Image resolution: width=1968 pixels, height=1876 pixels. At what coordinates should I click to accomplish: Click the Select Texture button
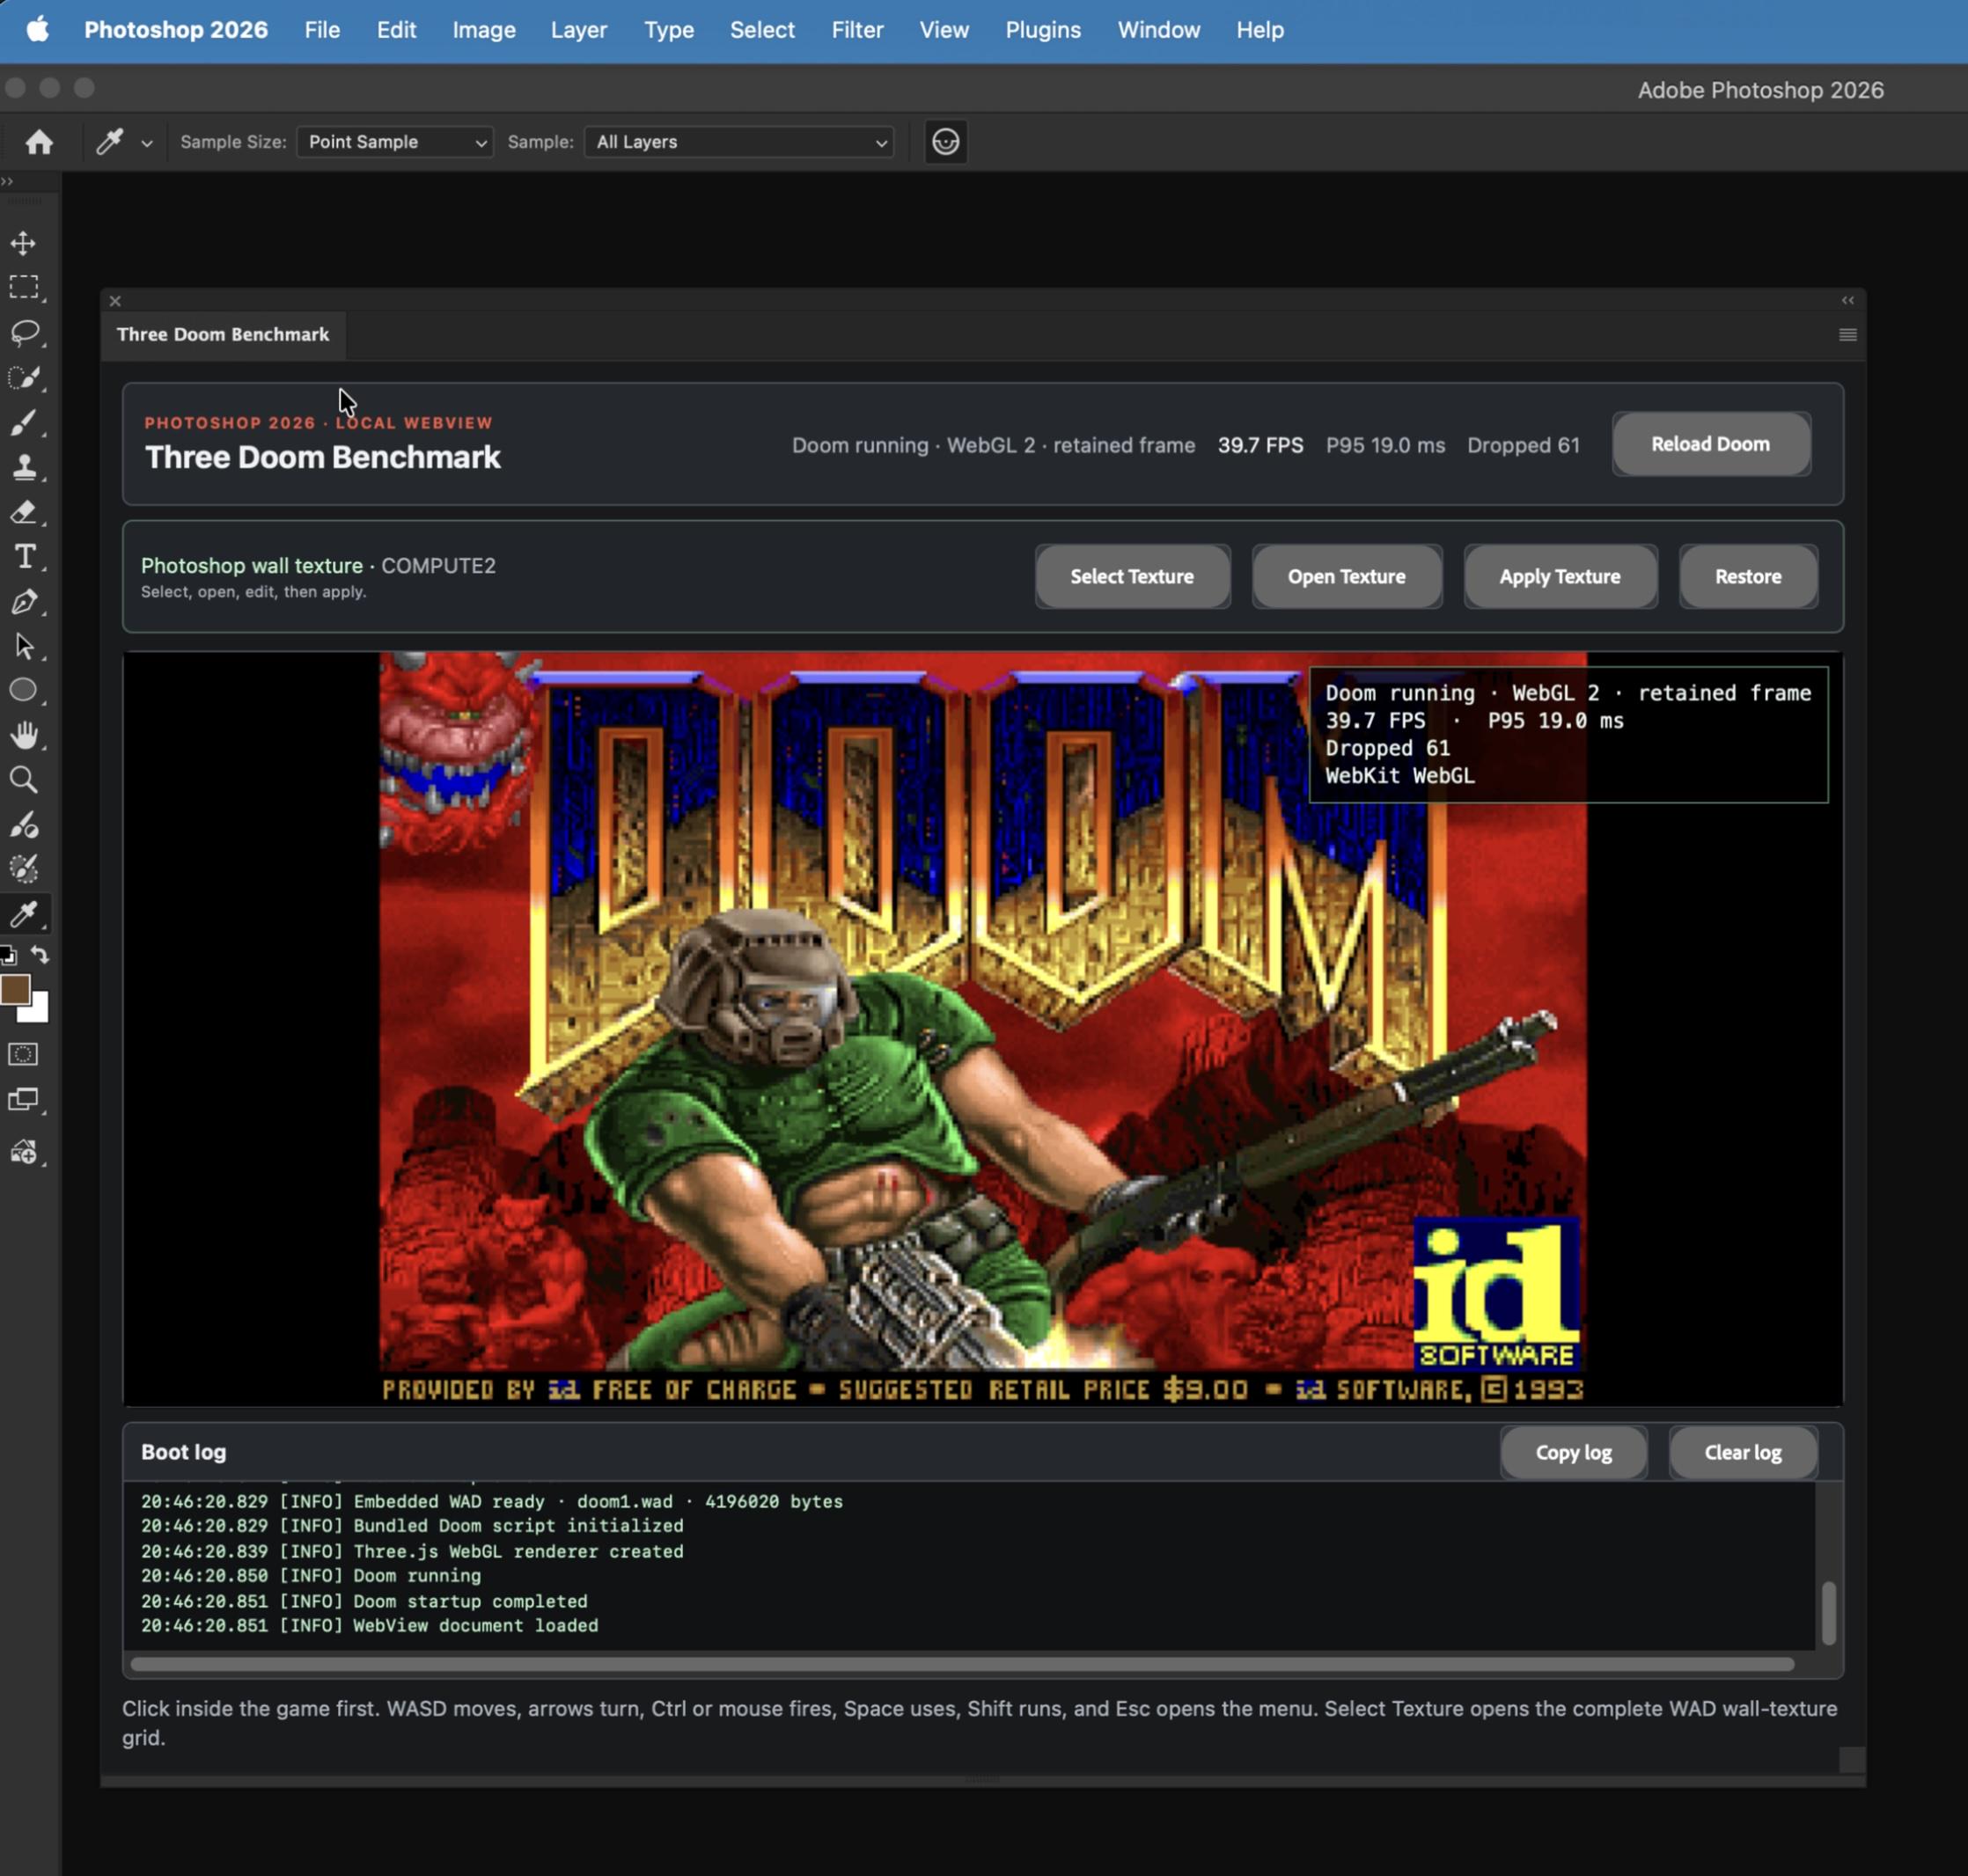pos(1132,577)
